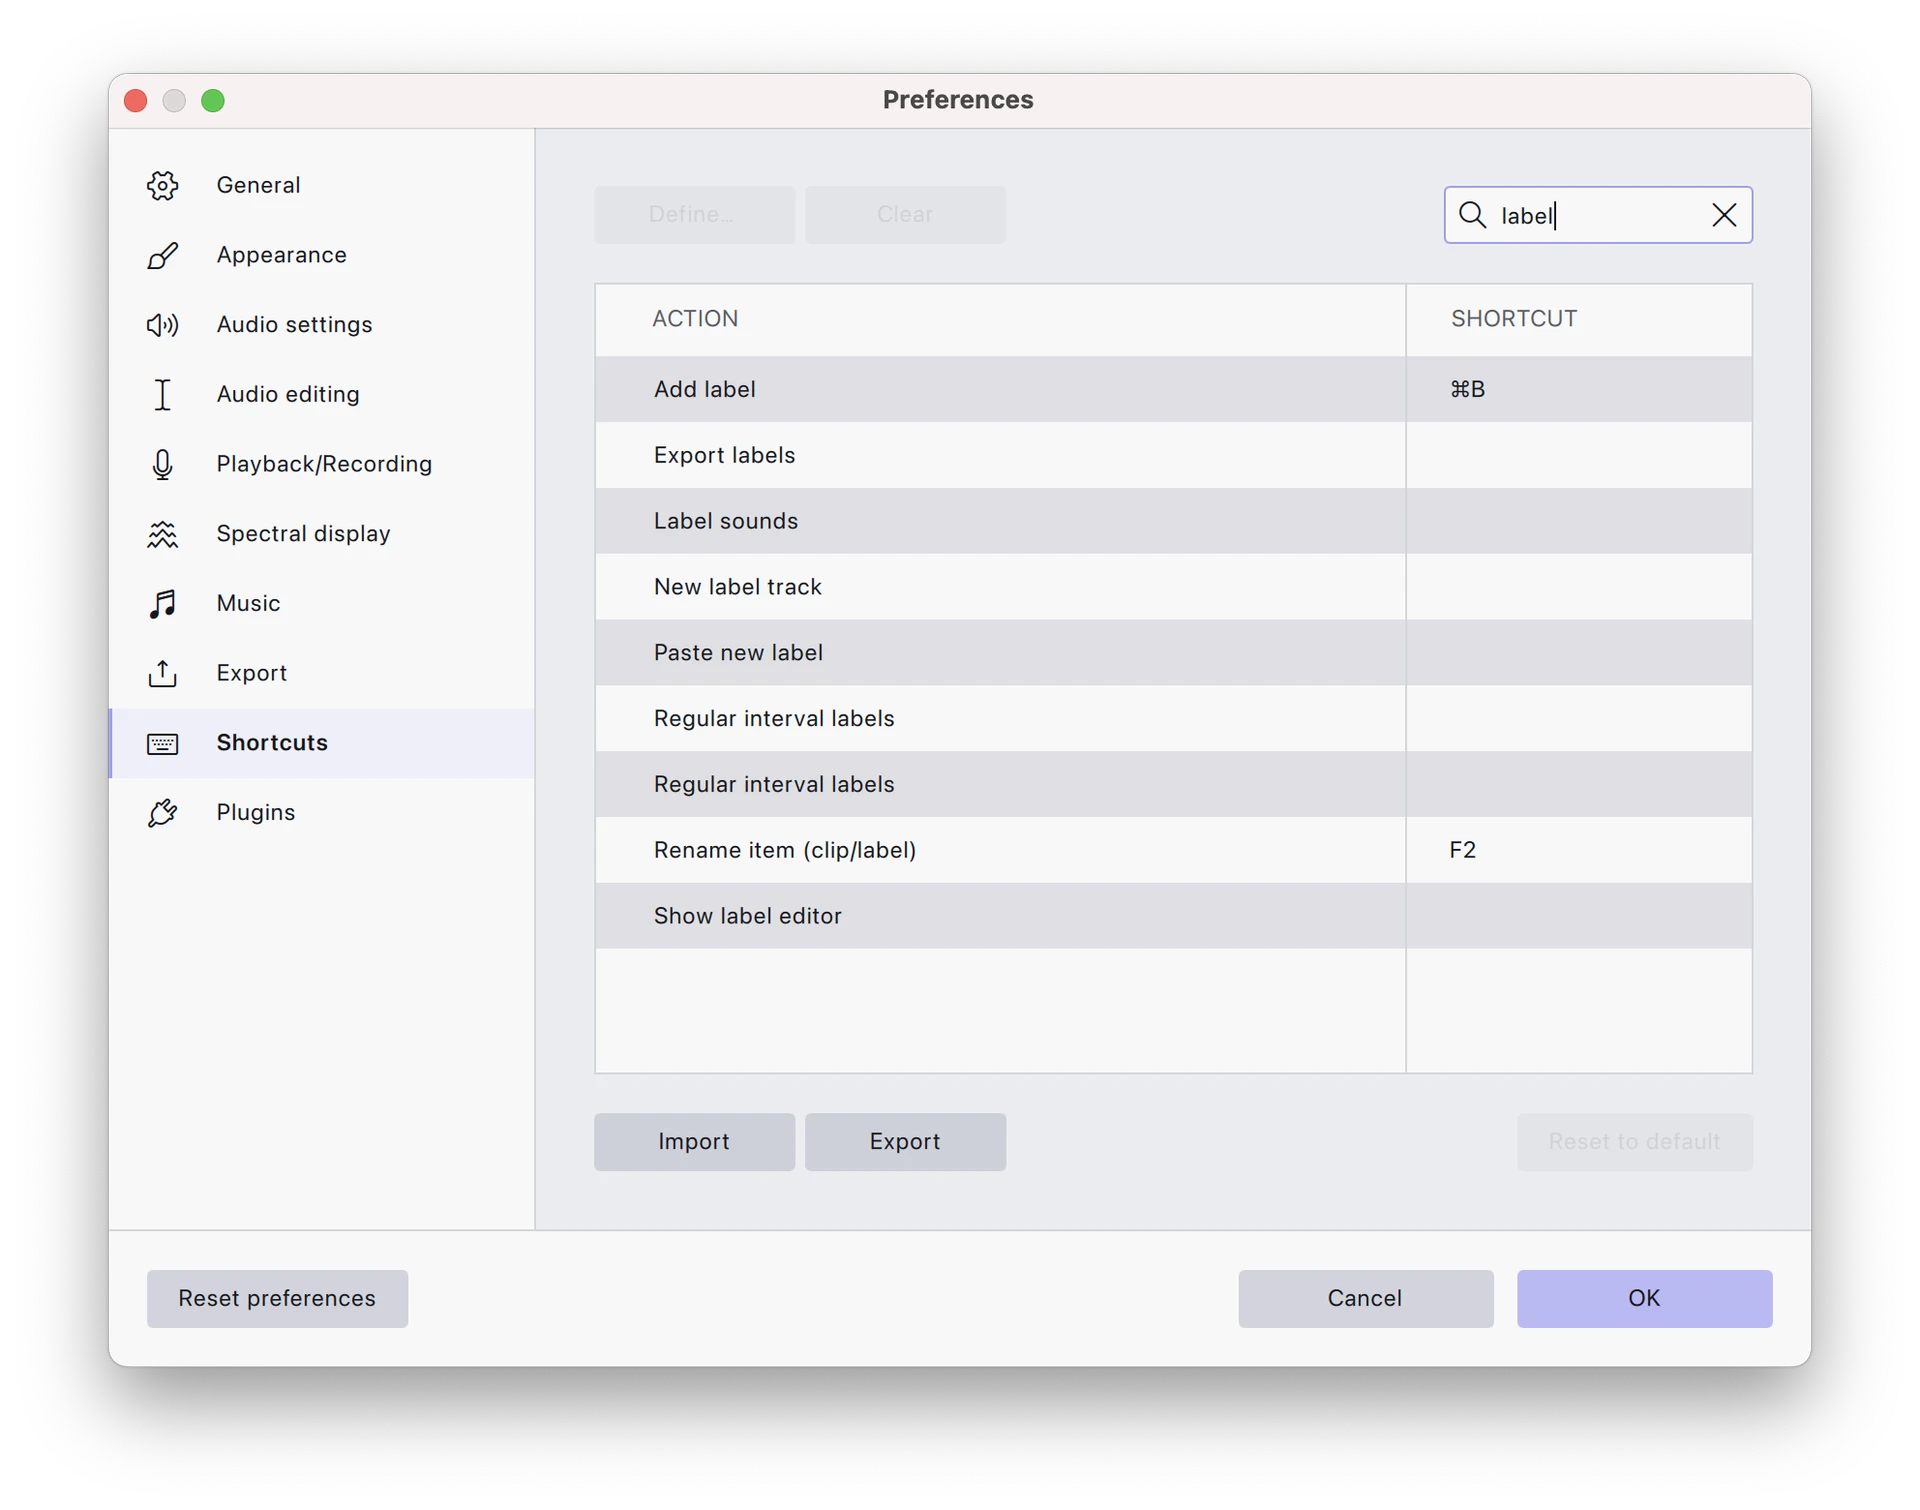Screen dimensions: 1920x1510
Task: Open General preferences via gear icon
Action: (162, 185)
